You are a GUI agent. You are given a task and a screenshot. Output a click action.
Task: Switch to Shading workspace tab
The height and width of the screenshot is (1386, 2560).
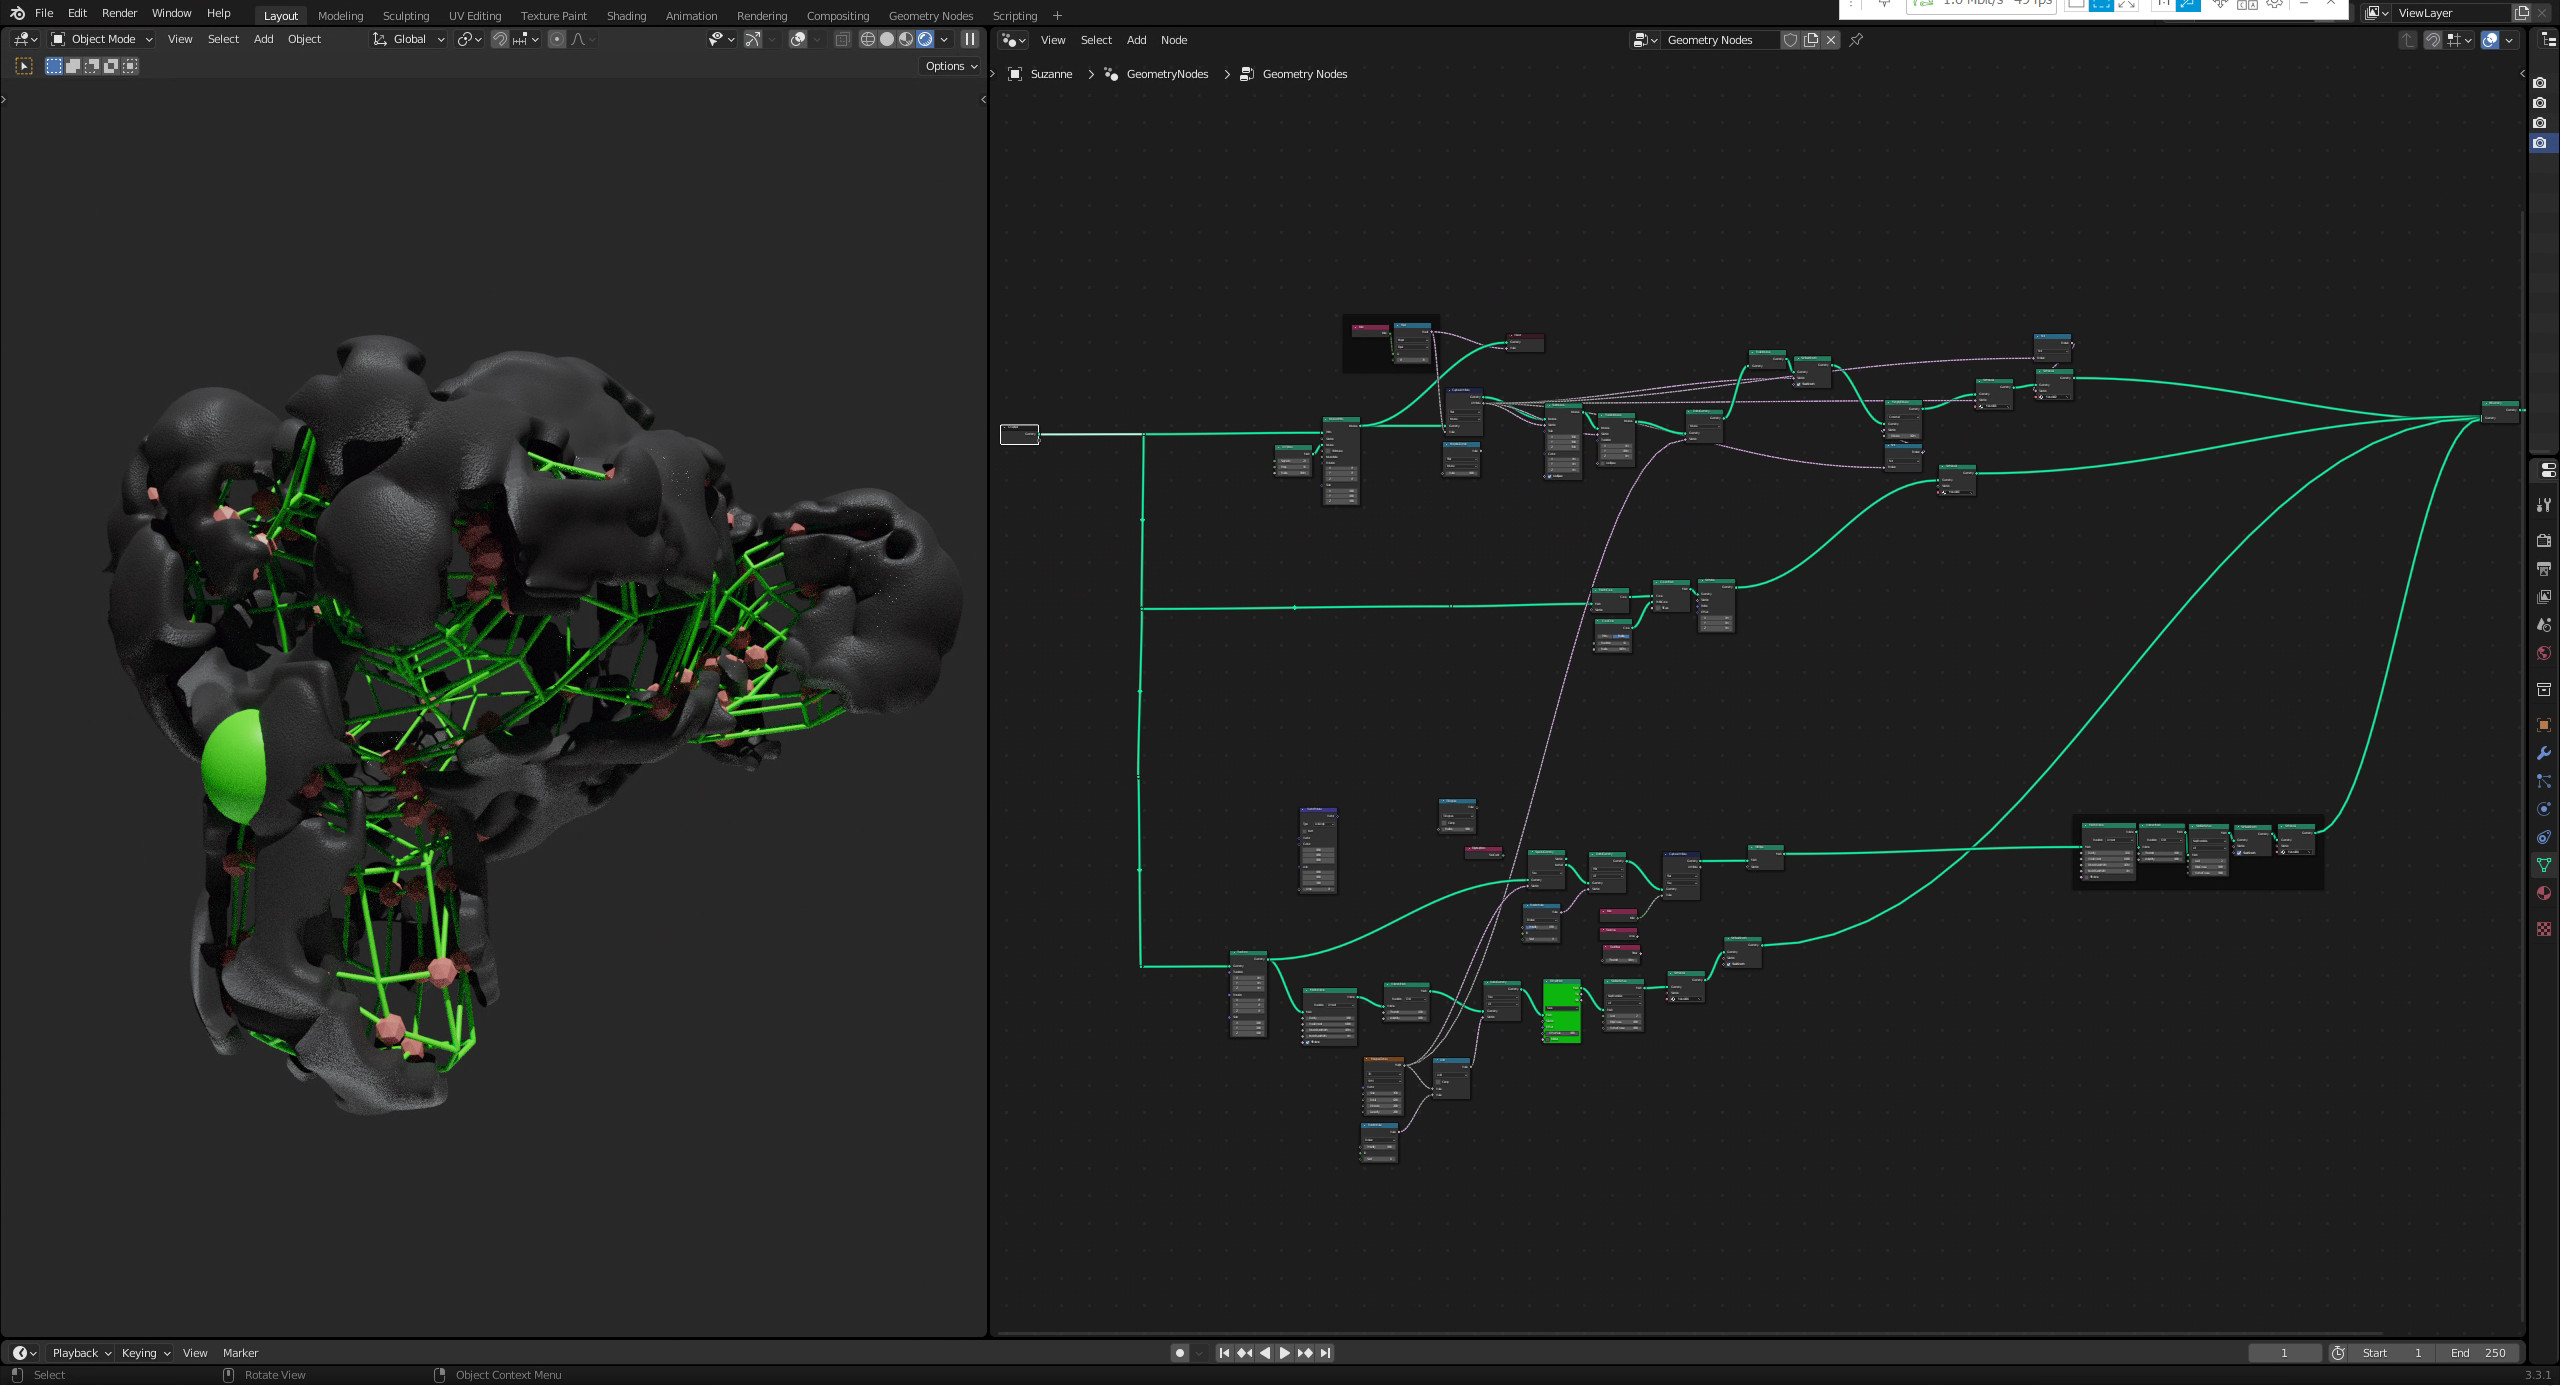pos(626,16)
